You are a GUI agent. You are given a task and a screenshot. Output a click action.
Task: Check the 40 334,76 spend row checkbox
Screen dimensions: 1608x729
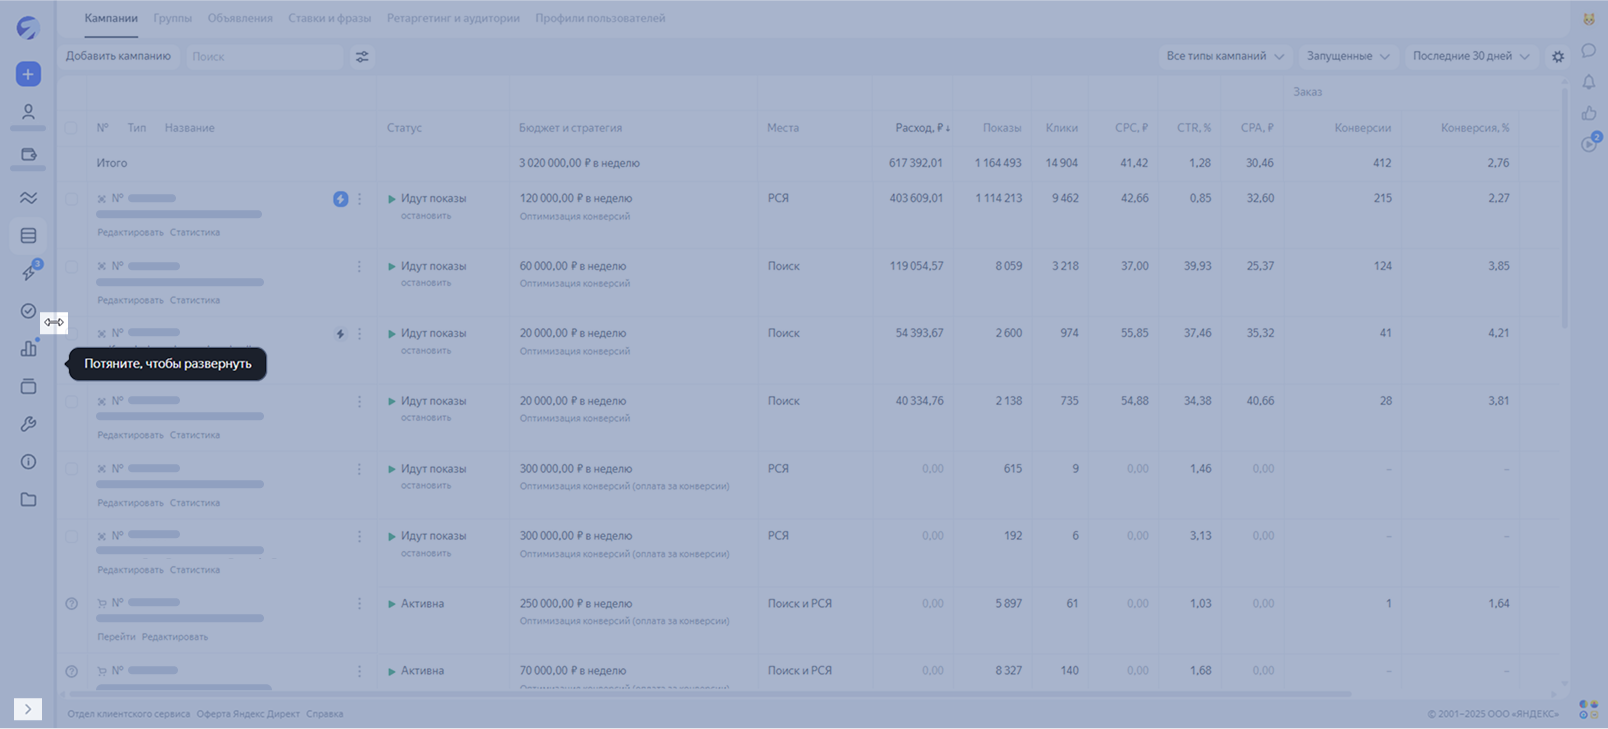pos(71,402)
